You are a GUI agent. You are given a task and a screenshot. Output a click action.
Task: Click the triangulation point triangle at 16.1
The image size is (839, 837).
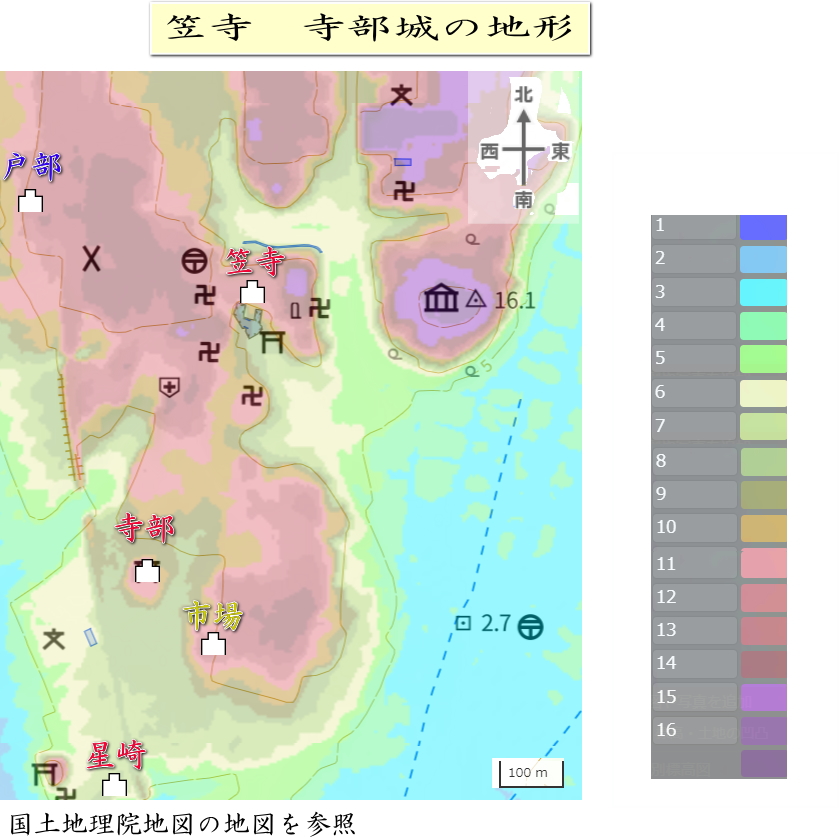point(475,299)
